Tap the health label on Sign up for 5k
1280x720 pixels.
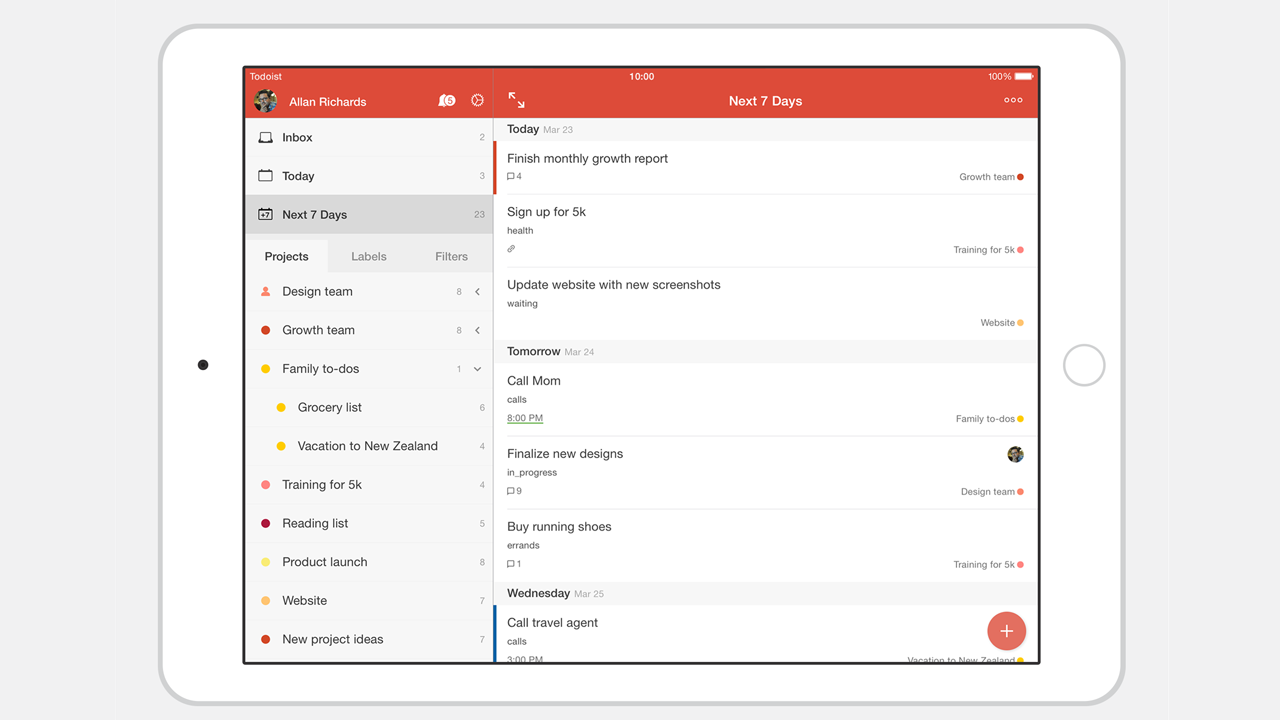520,231
